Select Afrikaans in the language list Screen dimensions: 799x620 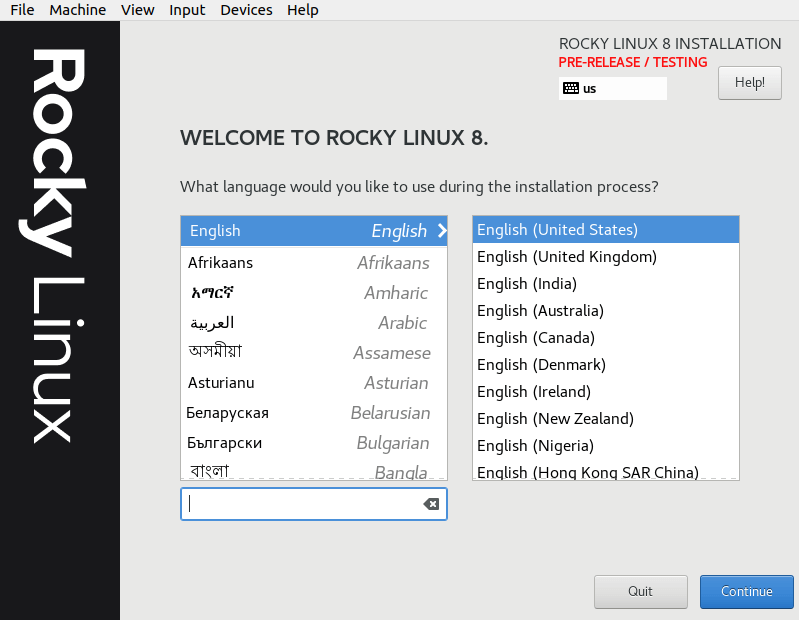click(x=314, y=262)
